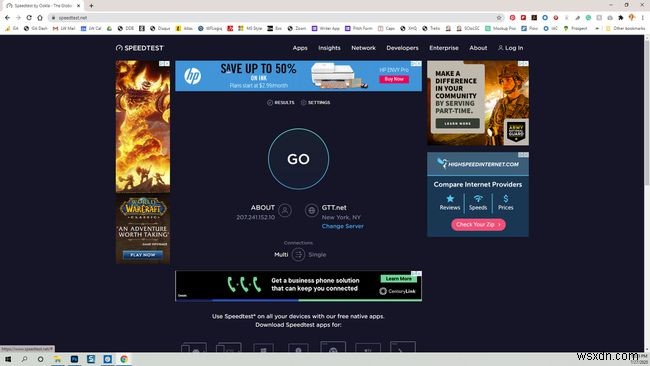Click Learn More in the Army ad

(x=458, y=124)
